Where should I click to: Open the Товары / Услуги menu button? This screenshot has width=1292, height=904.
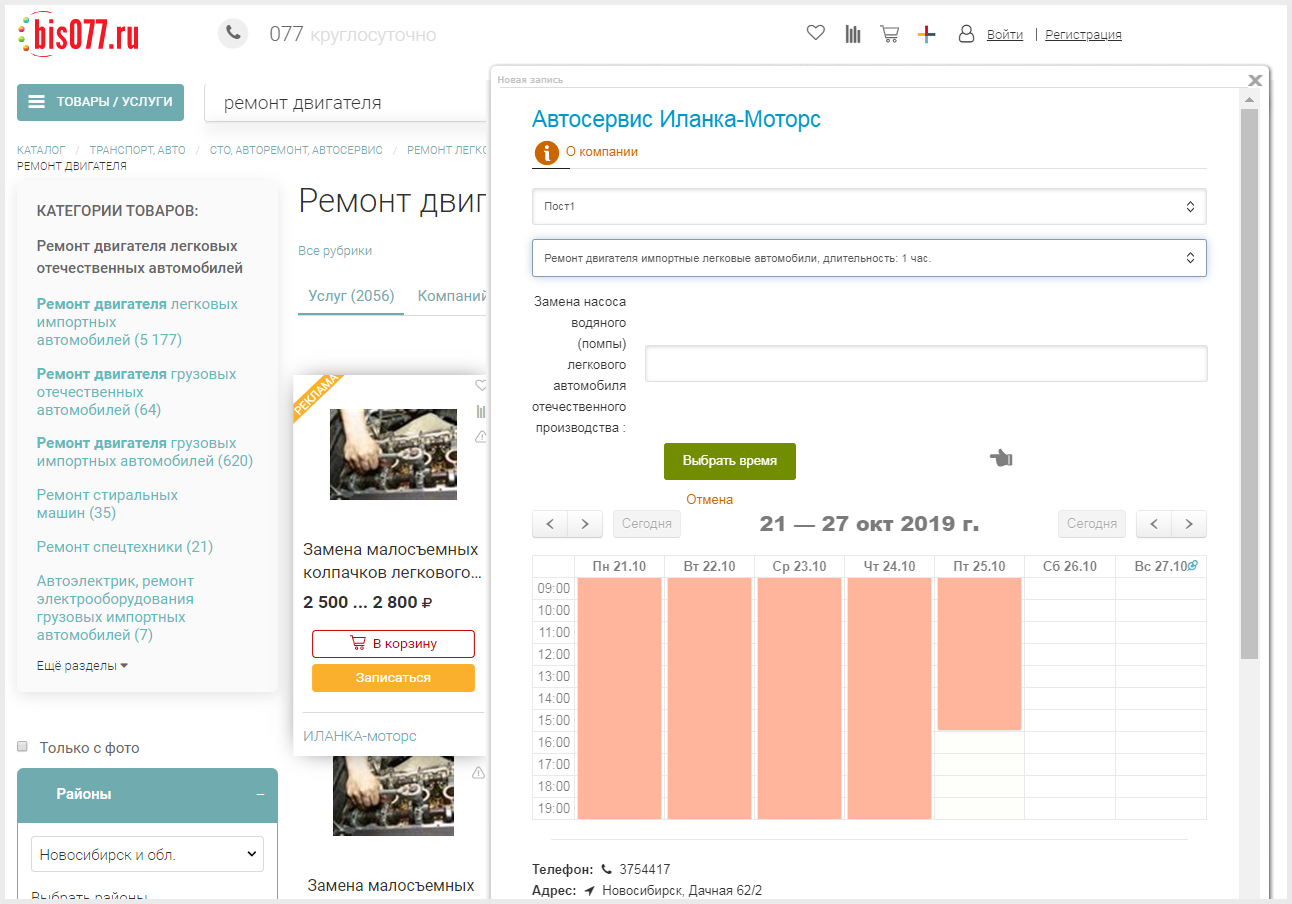coord(100,102)
